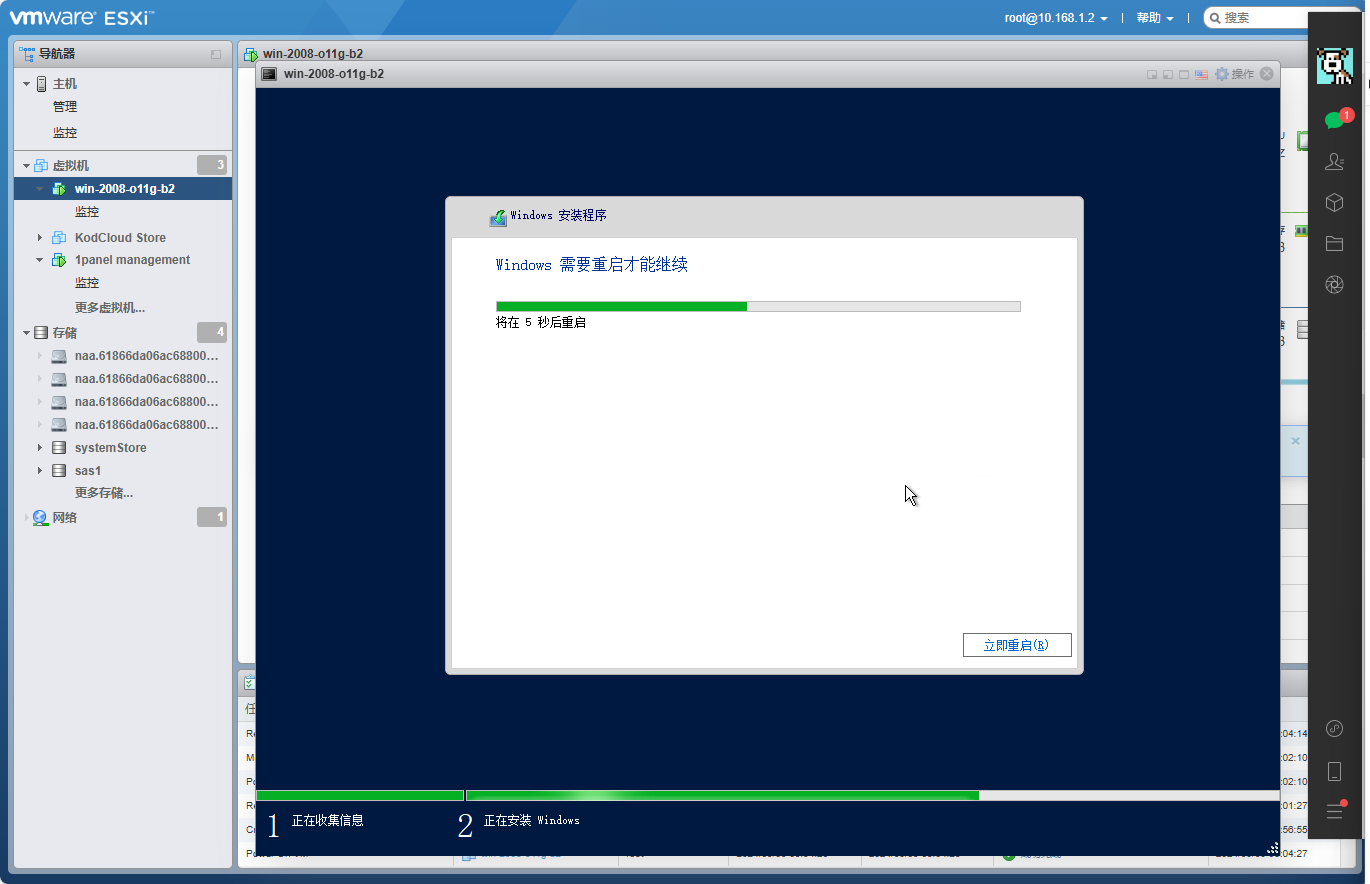Expand the KodCloud Store tree node
The height and width of the screenshot is (884, 1370).
(x=40, y=237)
